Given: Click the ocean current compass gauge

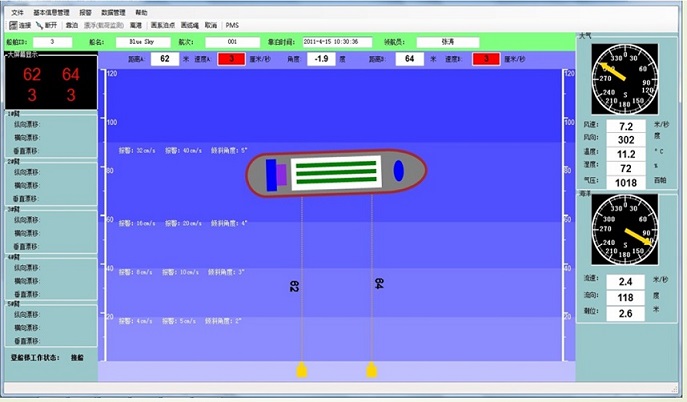Looking at the screenshot, I should (625, 231).
